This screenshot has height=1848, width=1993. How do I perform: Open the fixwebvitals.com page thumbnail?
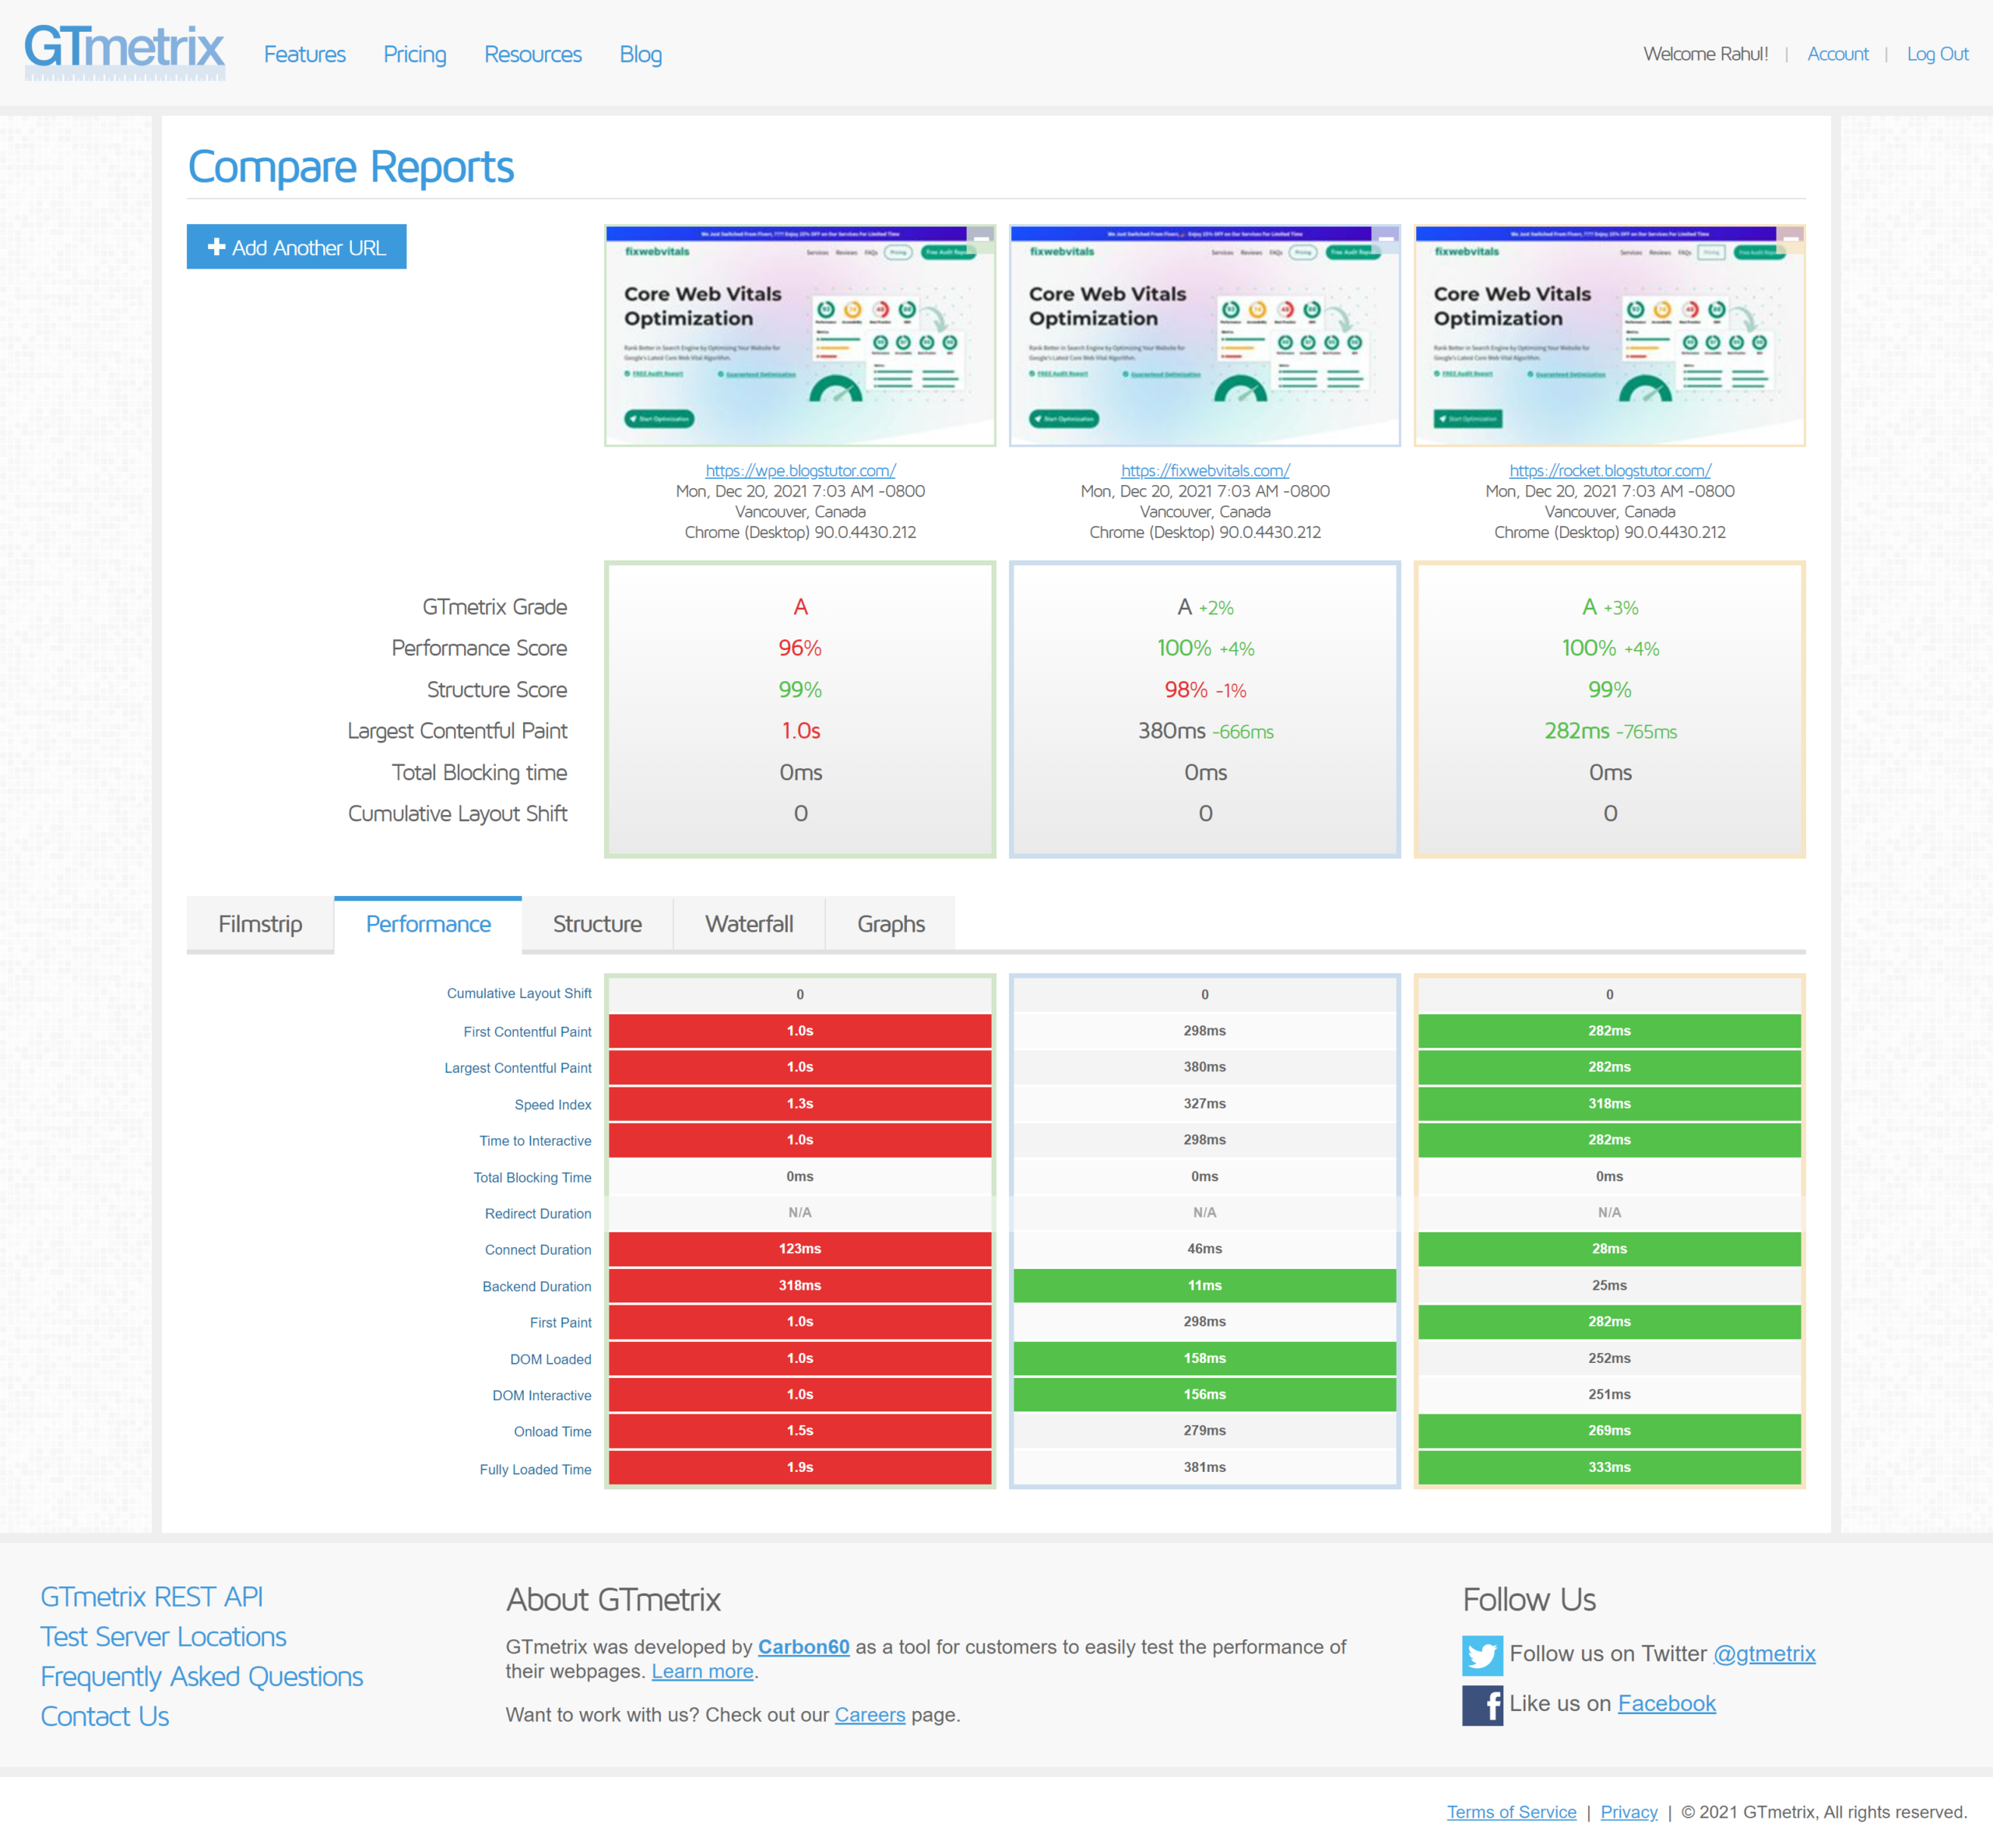(1205, 335)
